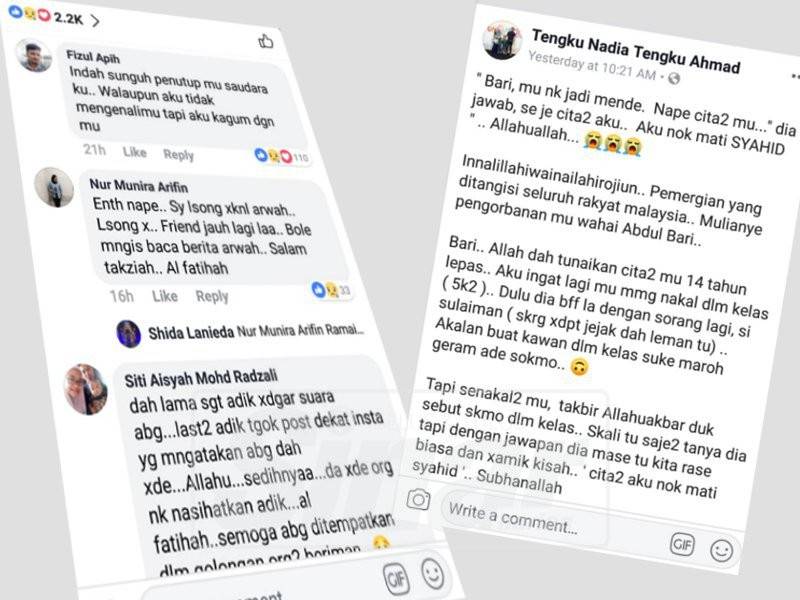The image size is (800, 600).
Task: Tap the thumbs-up icon above comments
Action: tap(266, 41)
